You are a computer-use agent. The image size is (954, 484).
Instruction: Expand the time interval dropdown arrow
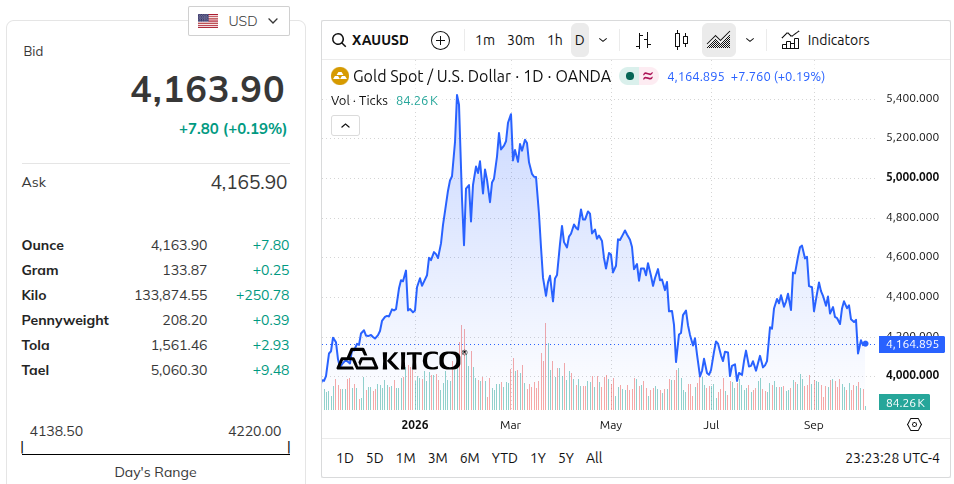(603, 41)
